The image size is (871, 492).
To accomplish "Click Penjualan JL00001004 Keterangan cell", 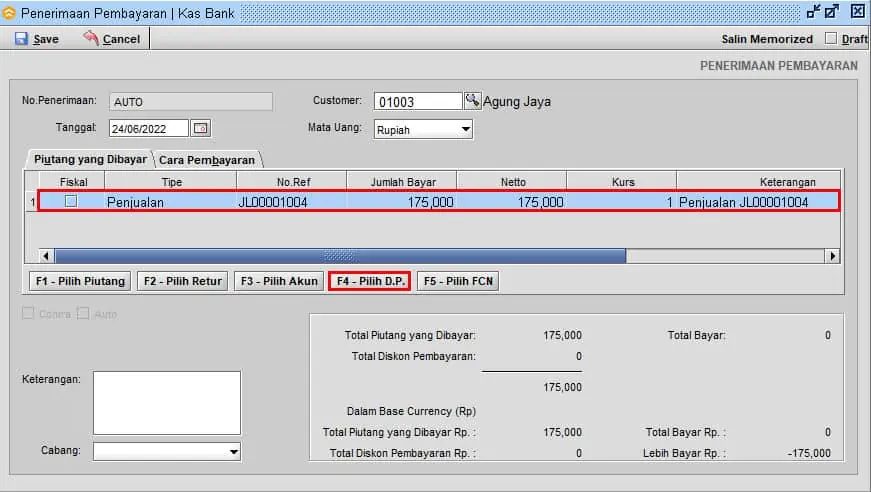I will [x=758, y=202].
